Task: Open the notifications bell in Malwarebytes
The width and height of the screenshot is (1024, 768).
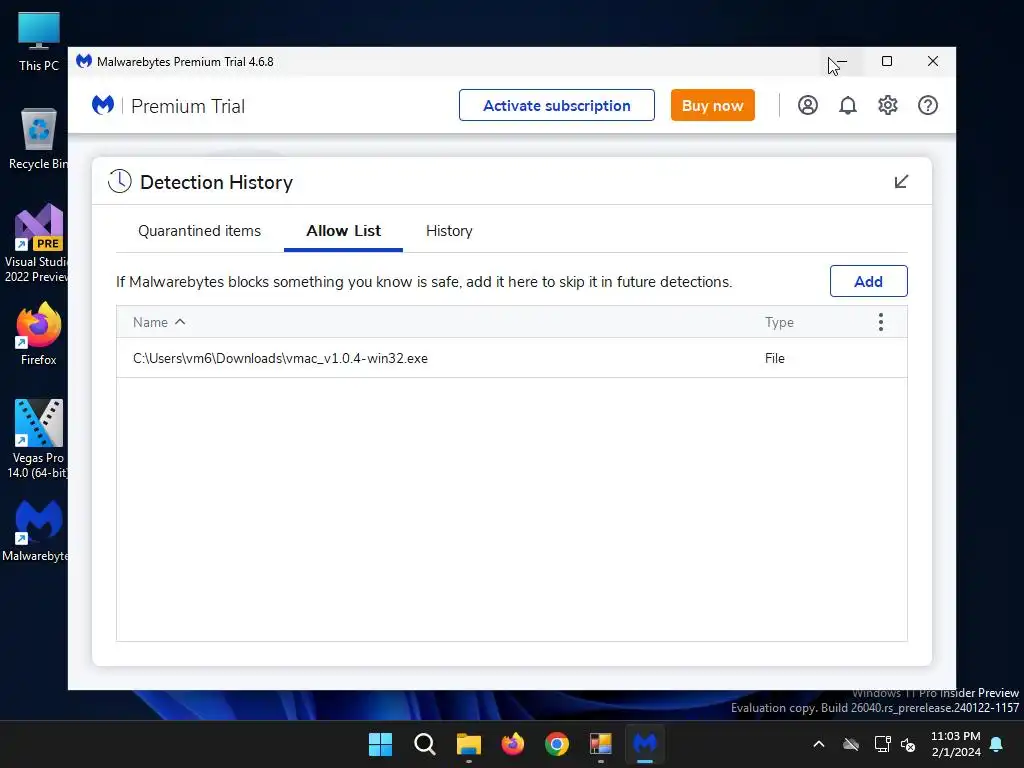Action: click(x=848, y=105)
